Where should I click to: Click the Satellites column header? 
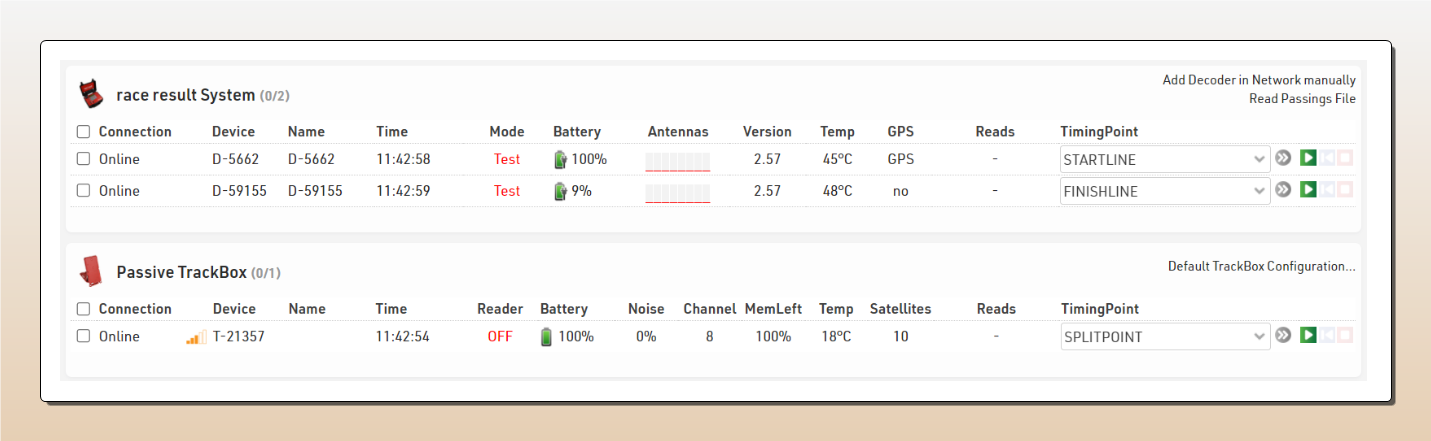pos(900,309)
